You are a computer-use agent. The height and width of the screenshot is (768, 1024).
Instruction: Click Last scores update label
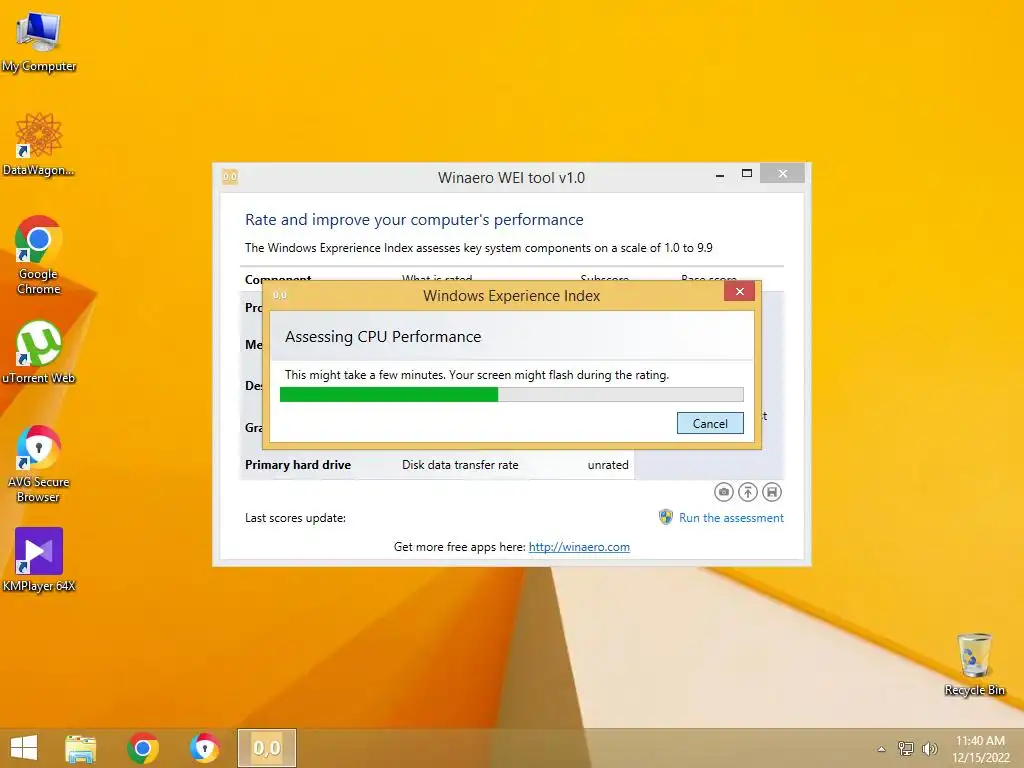(295, 518)
